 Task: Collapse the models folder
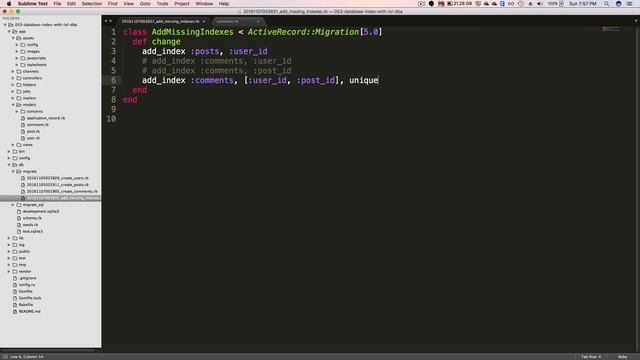tap(13, 104)
